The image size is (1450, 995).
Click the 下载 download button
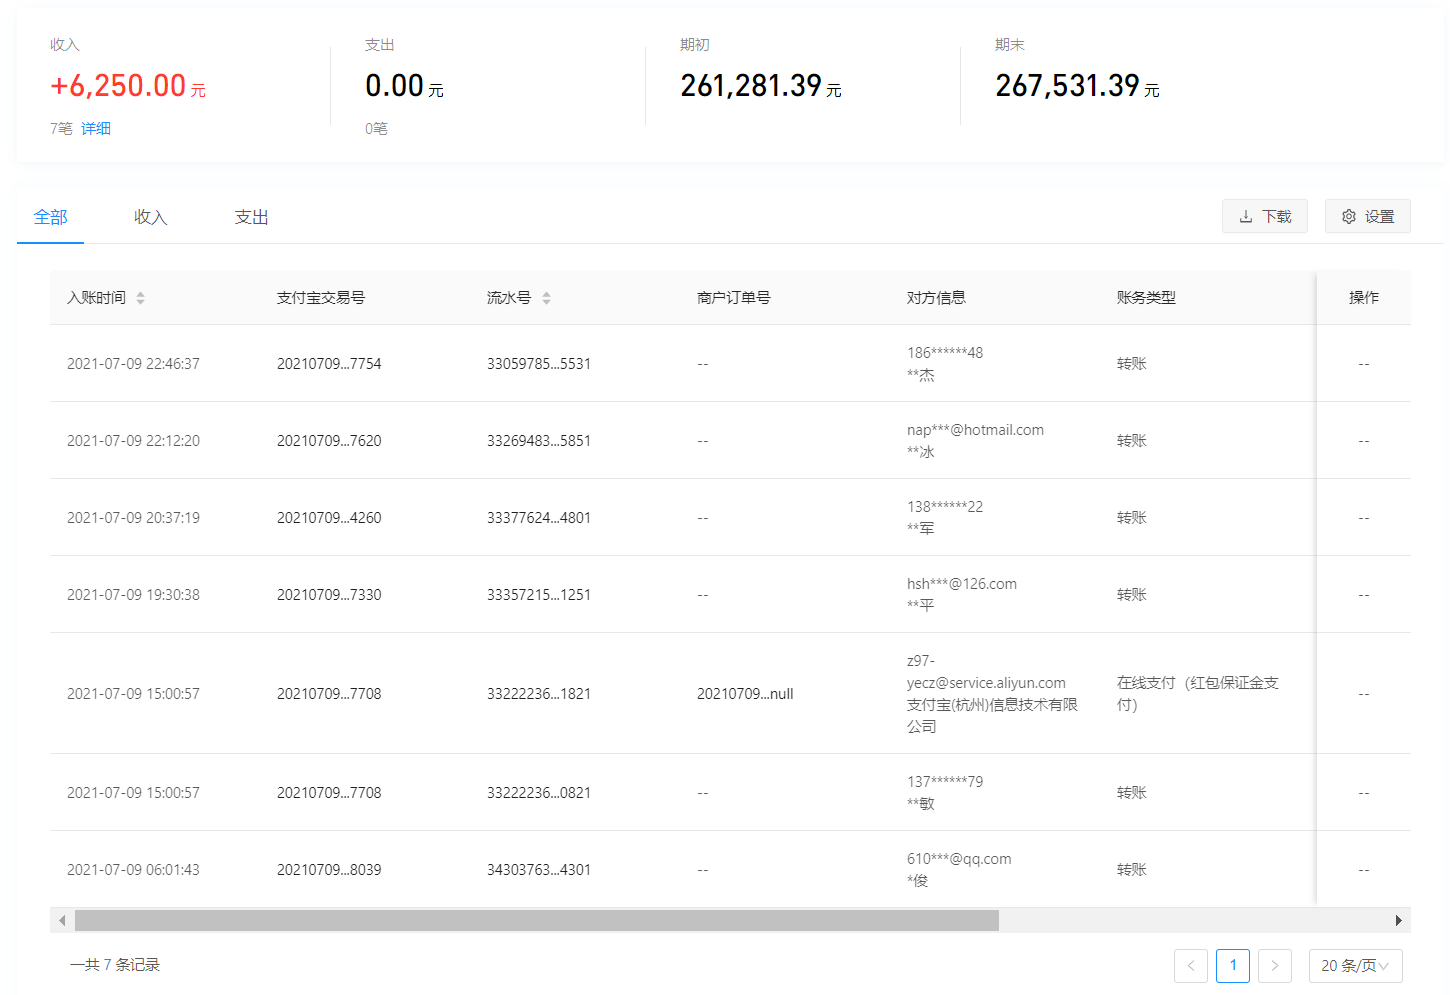coord(1264,217)
